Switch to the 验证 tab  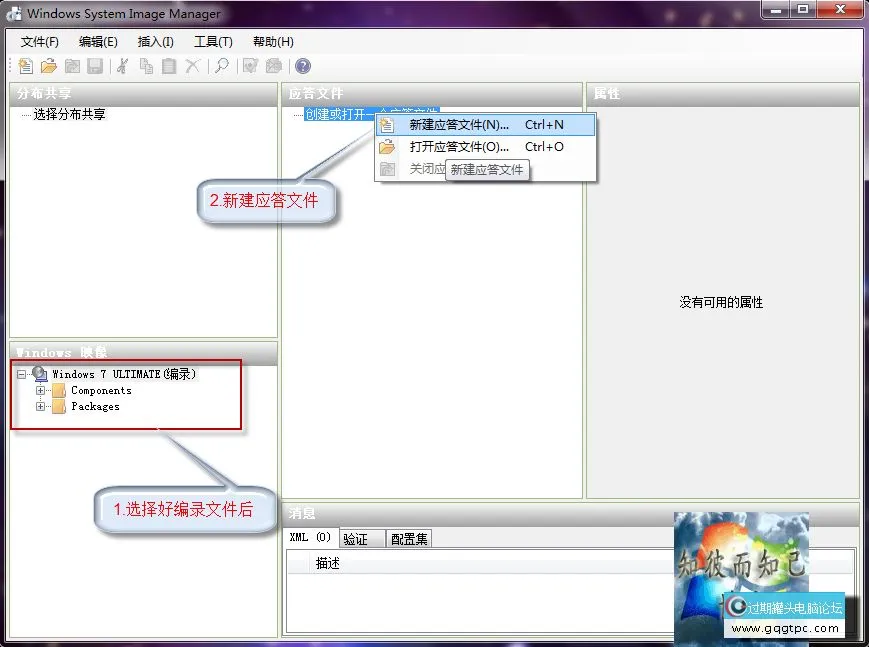pyautogui.click(x=358, y=537)
